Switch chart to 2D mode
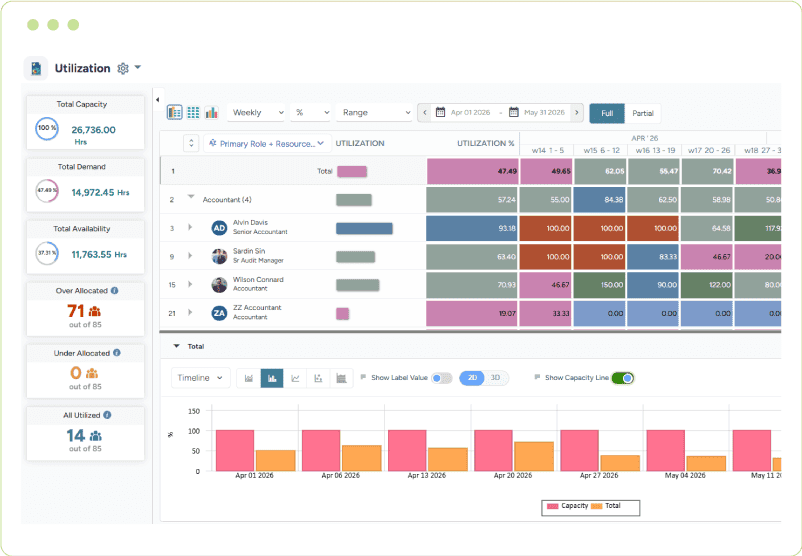 tap(472, 378)
